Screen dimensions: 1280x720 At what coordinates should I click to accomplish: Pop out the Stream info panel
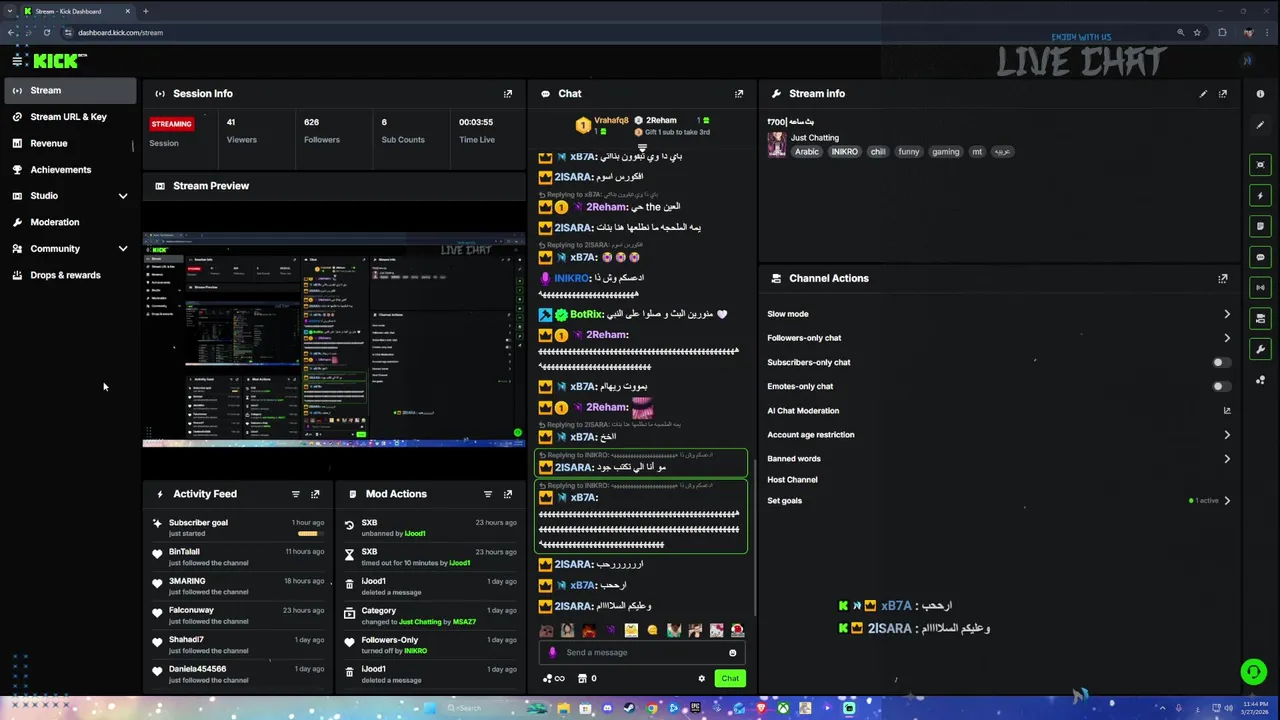click(x=1223, y=94)
